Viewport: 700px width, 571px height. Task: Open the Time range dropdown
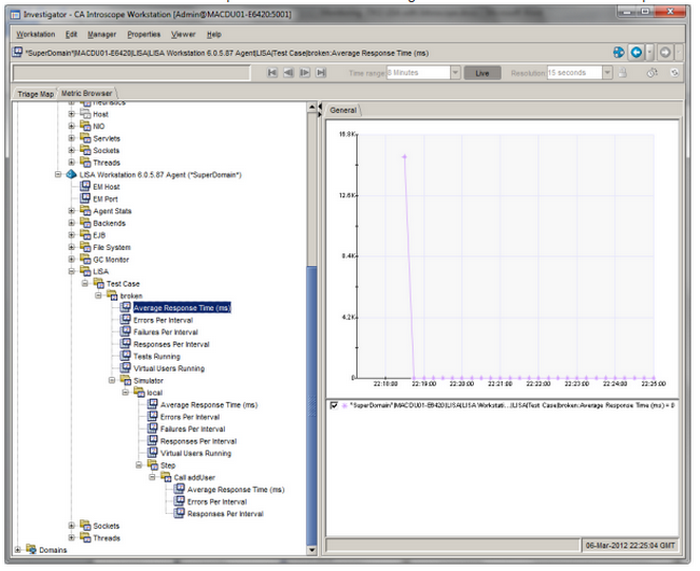[455, 73]
